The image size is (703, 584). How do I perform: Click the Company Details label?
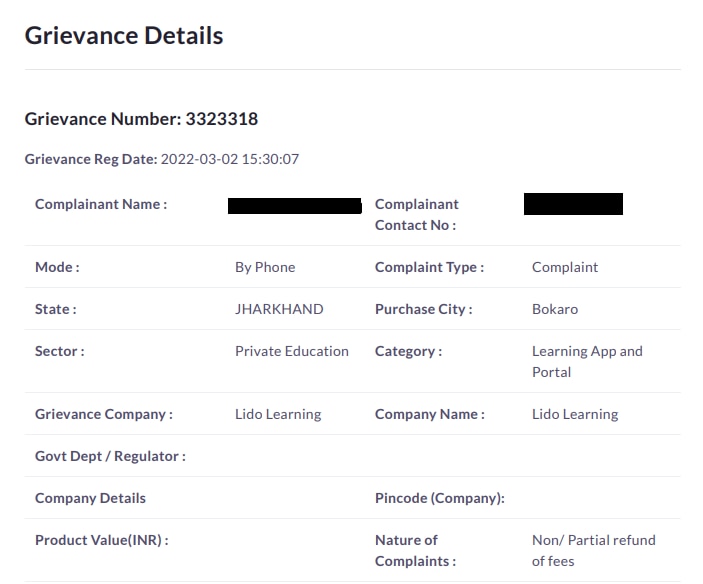click(90, 498)
